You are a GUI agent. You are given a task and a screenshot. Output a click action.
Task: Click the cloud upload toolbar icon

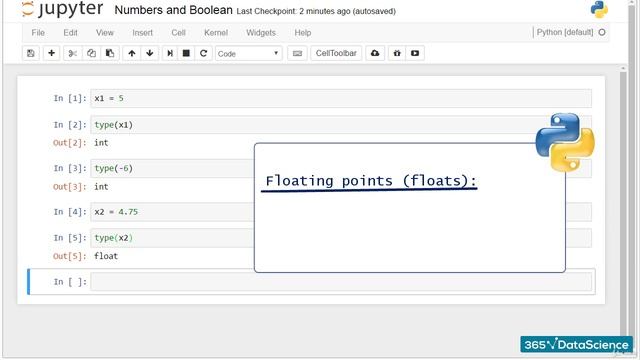pos(375,53)
